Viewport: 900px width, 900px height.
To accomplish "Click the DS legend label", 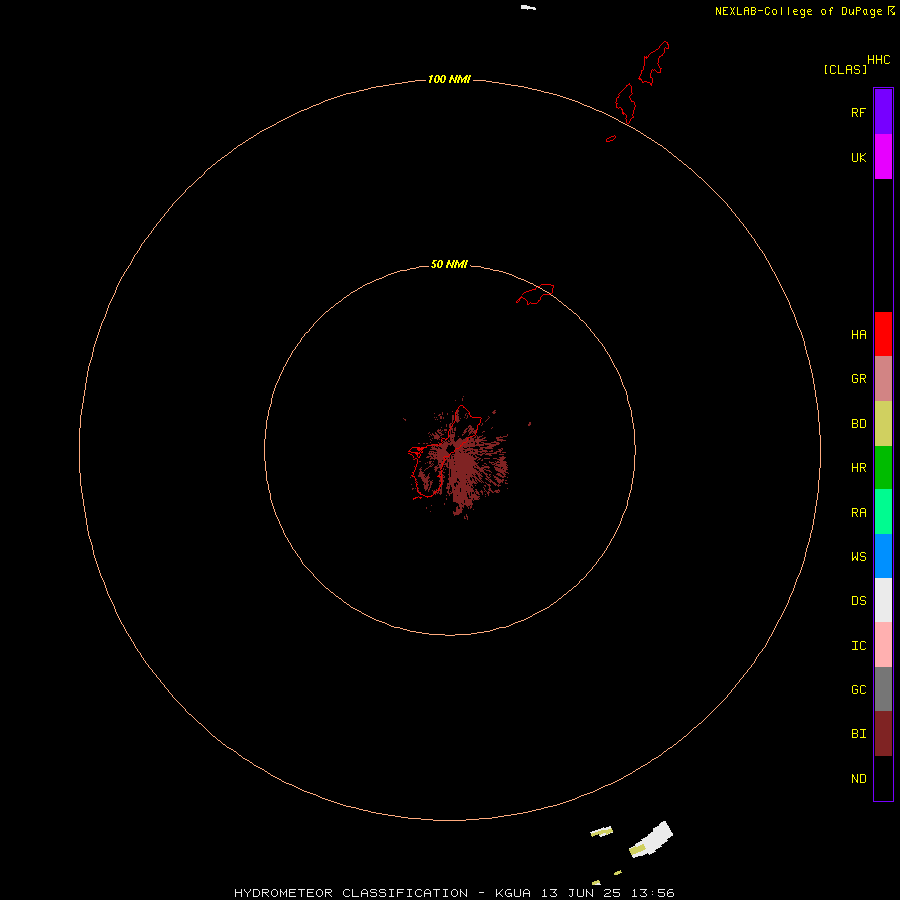I will pos(858,601).
